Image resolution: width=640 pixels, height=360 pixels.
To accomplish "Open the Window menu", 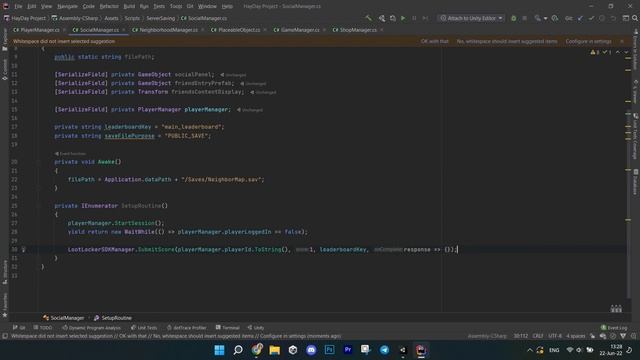I will 207,6.
